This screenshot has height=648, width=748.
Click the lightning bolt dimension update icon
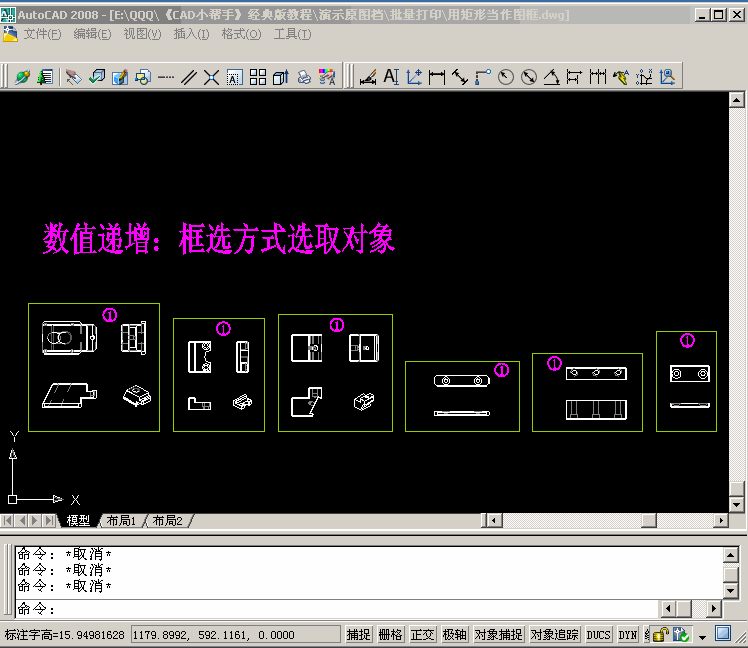pyautogui.click(x=621, y=77)
